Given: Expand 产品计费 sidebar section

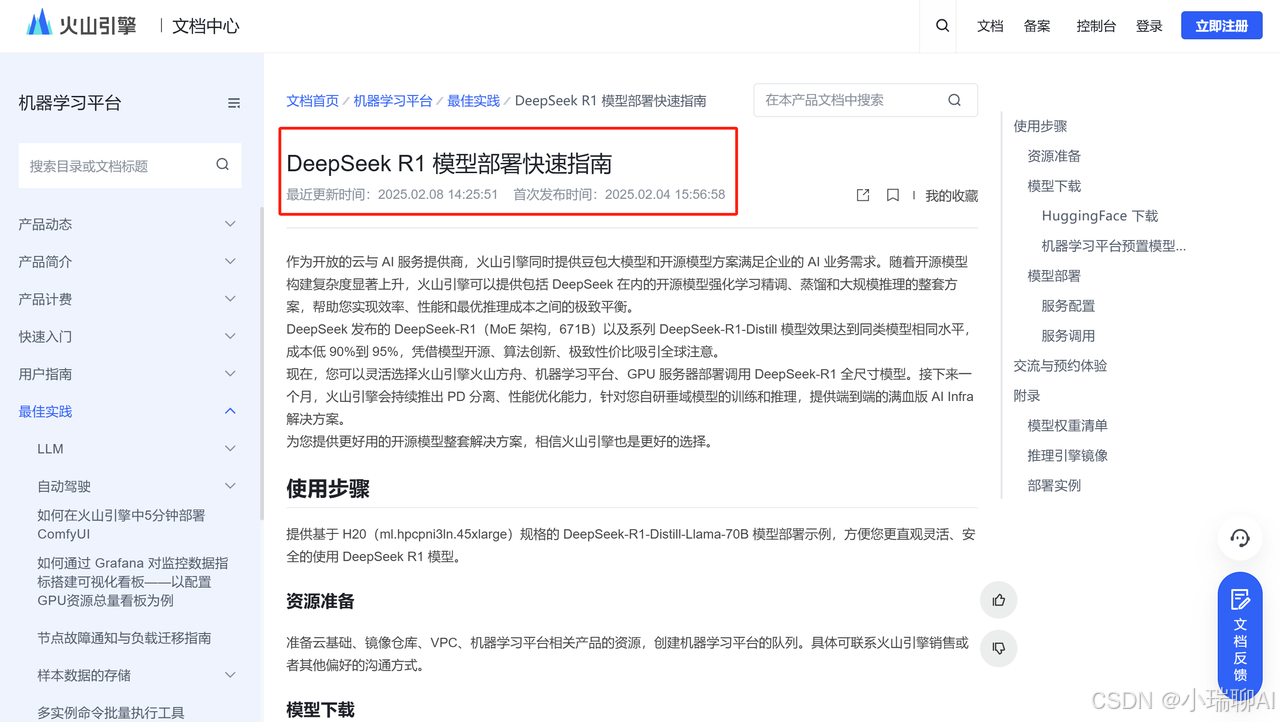Looking at the screenshot, I should point(130,299).
